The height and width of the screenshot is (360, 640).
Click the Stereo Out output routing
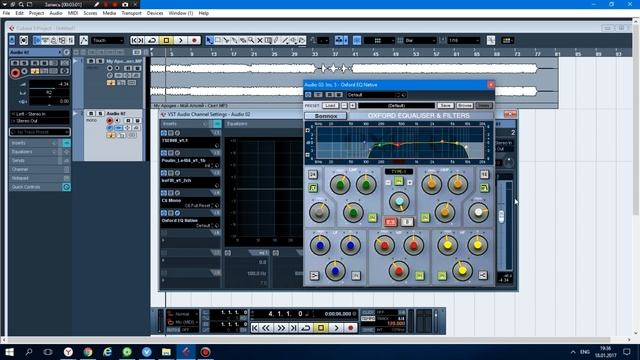click(40, 121)
